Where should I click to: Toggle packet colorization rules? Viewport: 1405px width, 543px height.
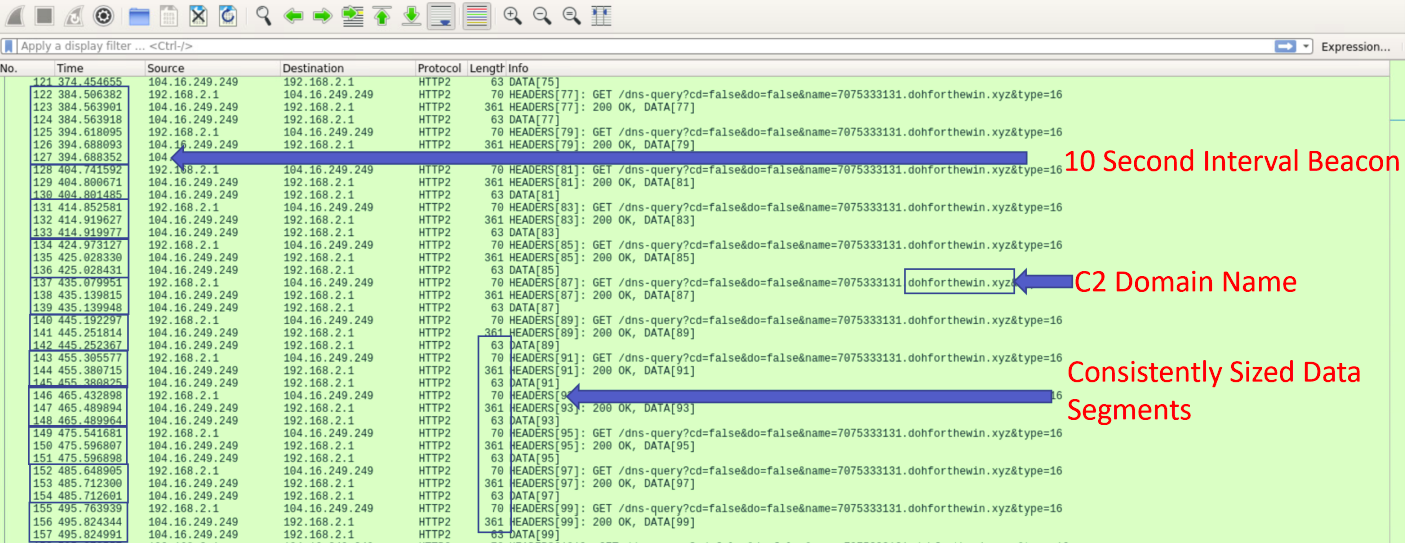pos(477,15)
